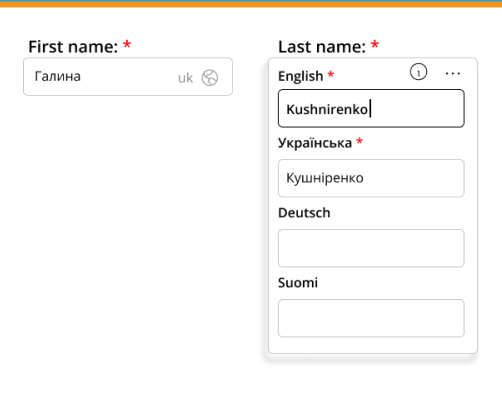
Task: Focus the empty Suomi text field
Action: click(x=371, y=318)
